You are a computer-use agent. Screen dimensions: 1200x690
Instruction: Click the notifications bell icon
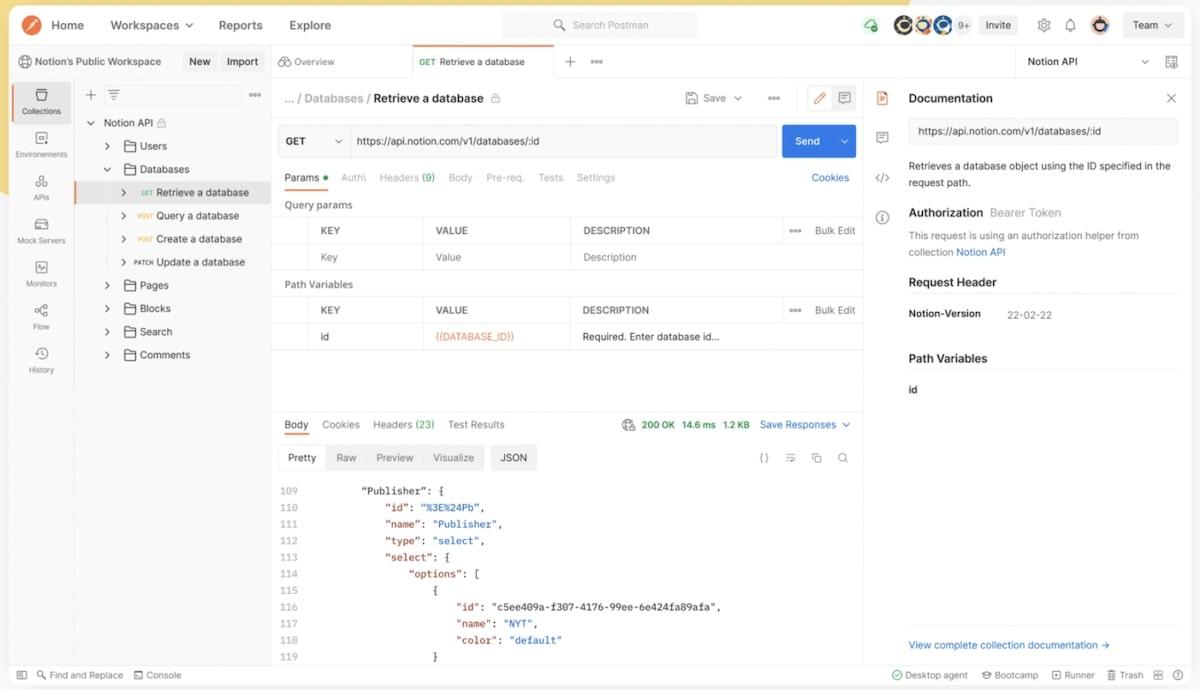1070,26
